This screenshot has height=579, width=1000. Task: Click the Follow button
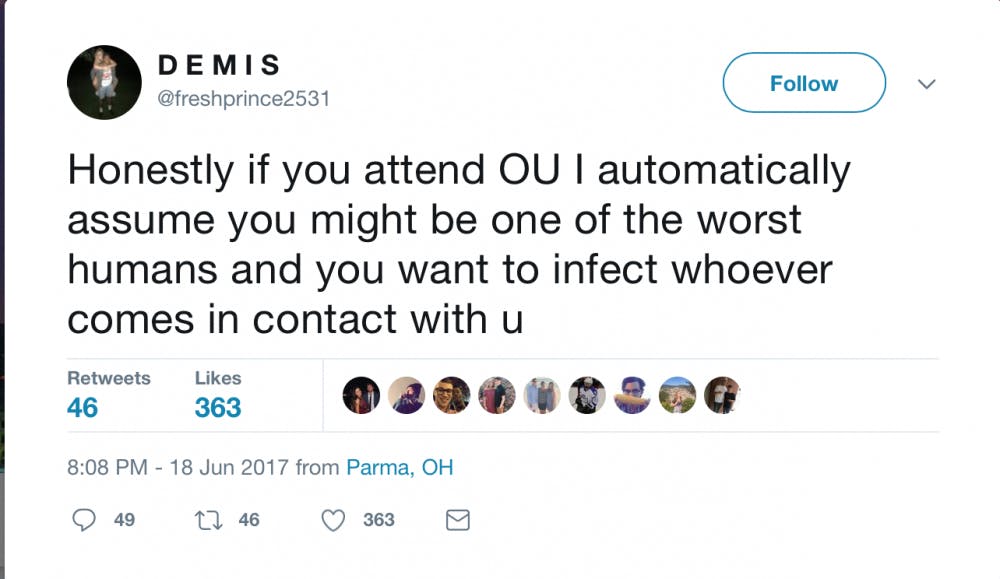[x=803, y=83]
